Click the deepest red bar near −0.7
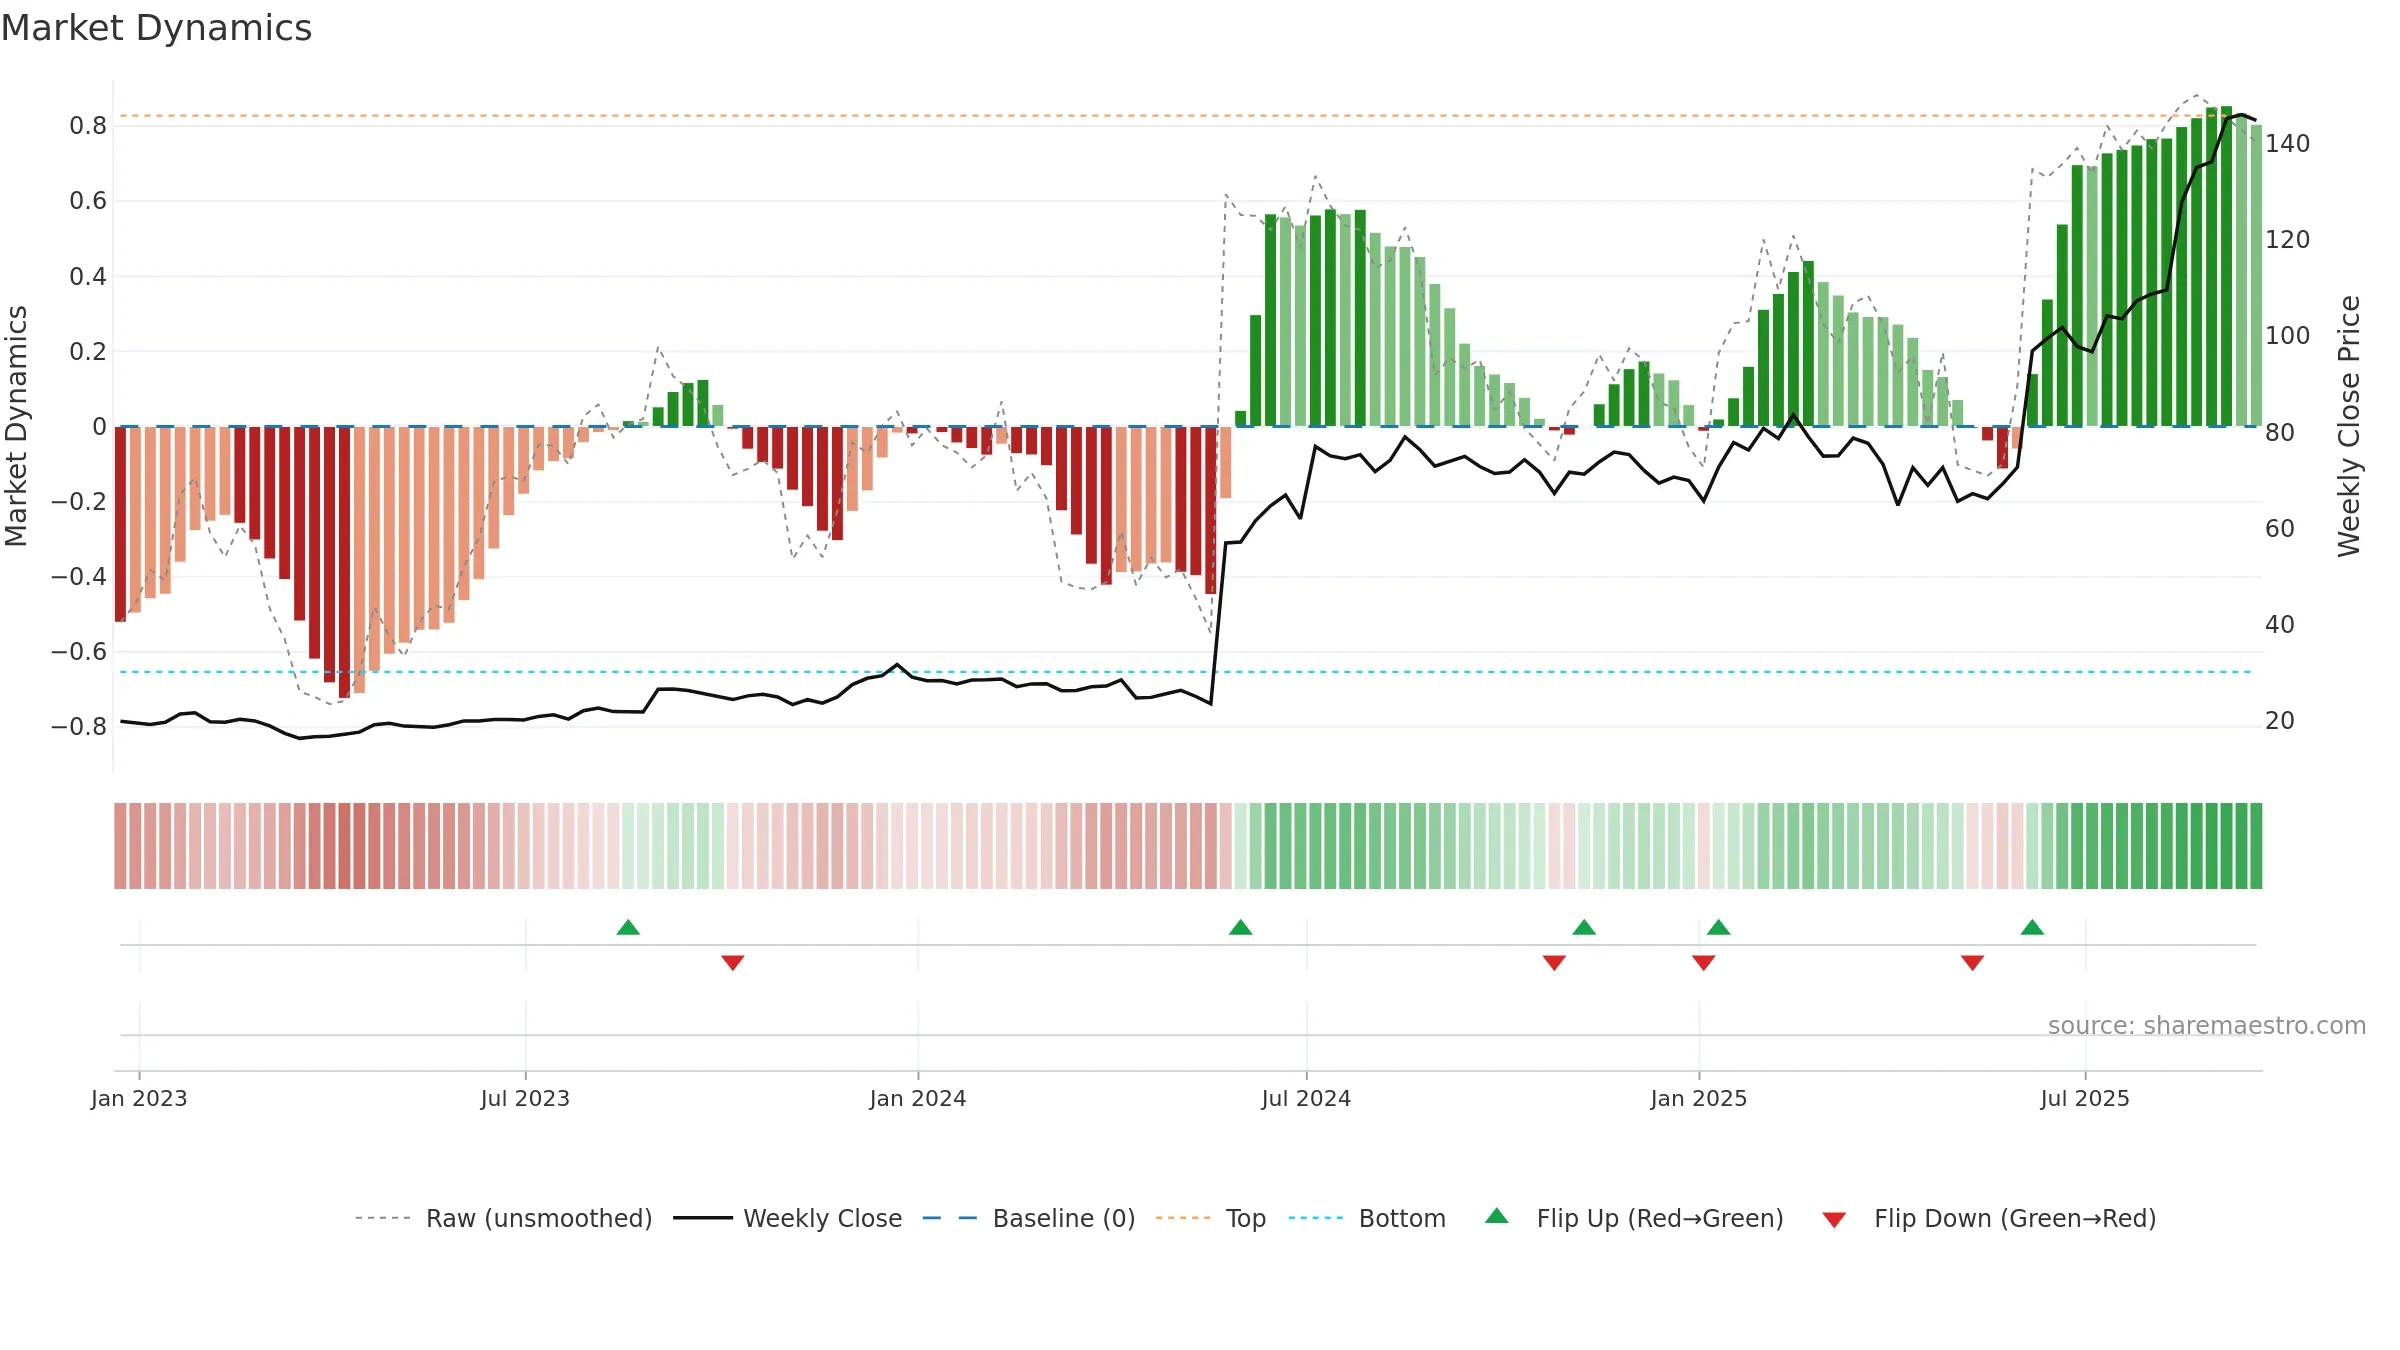2400x1350 pixels. click(344, 562)
